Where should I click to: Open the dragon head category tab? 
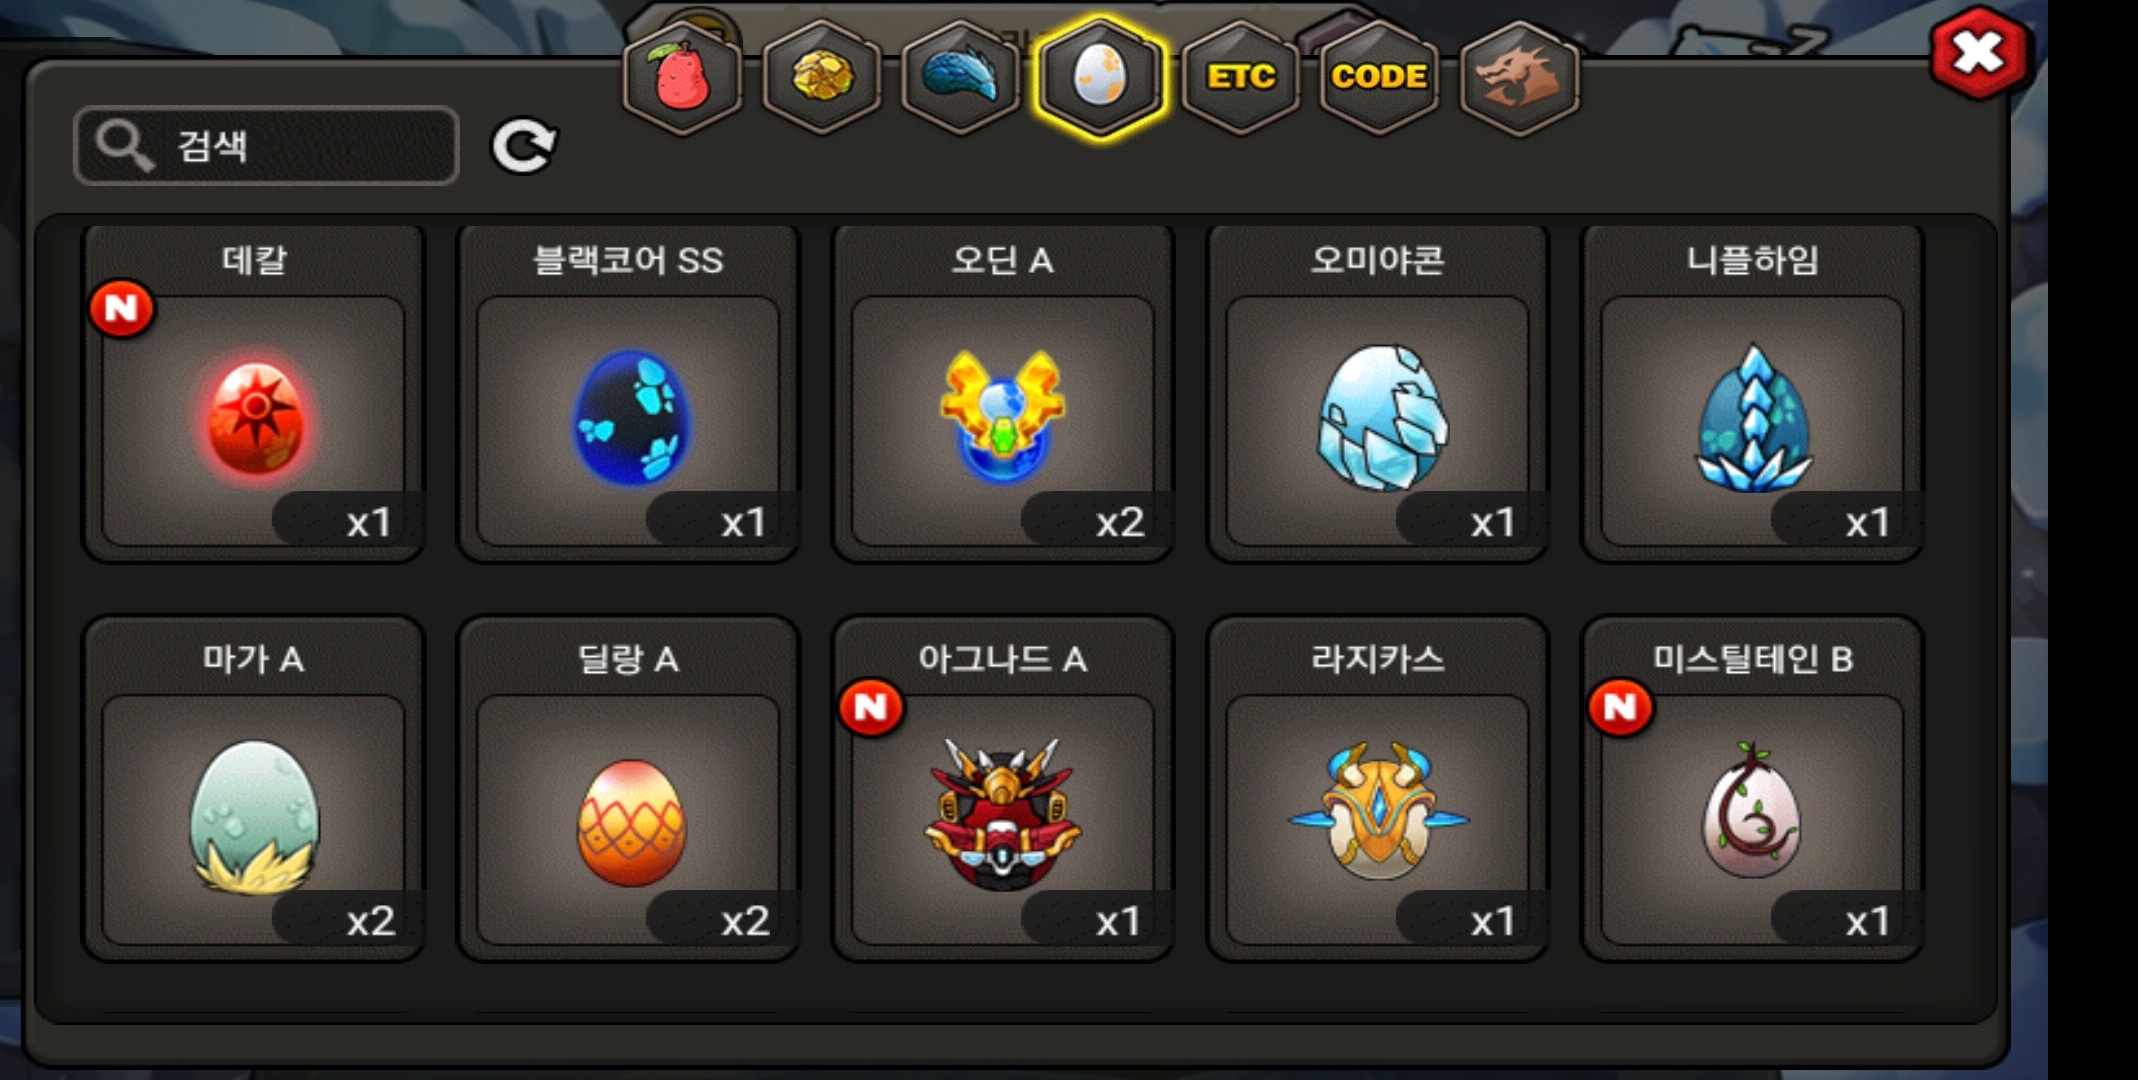click(1519, 78)
